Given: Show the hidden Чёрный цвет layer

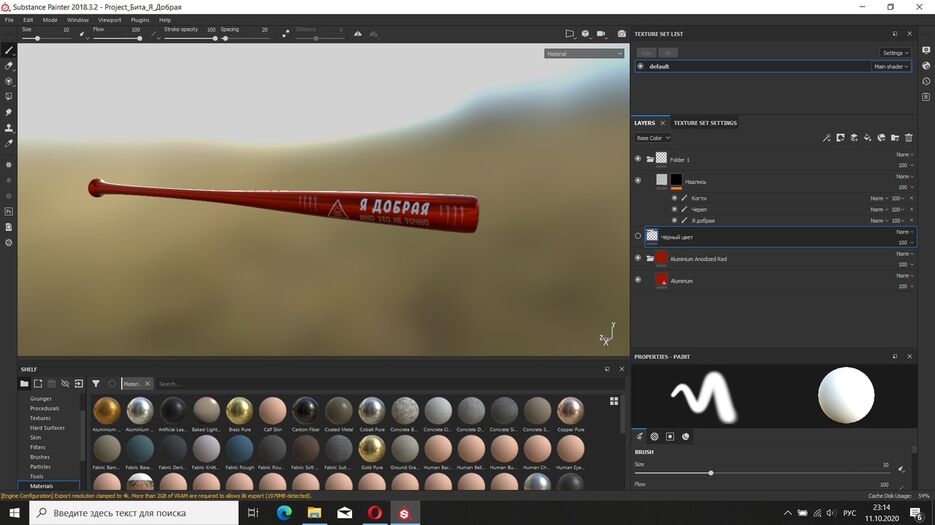Looking at the screenshot, I should (x=638, y=236).
